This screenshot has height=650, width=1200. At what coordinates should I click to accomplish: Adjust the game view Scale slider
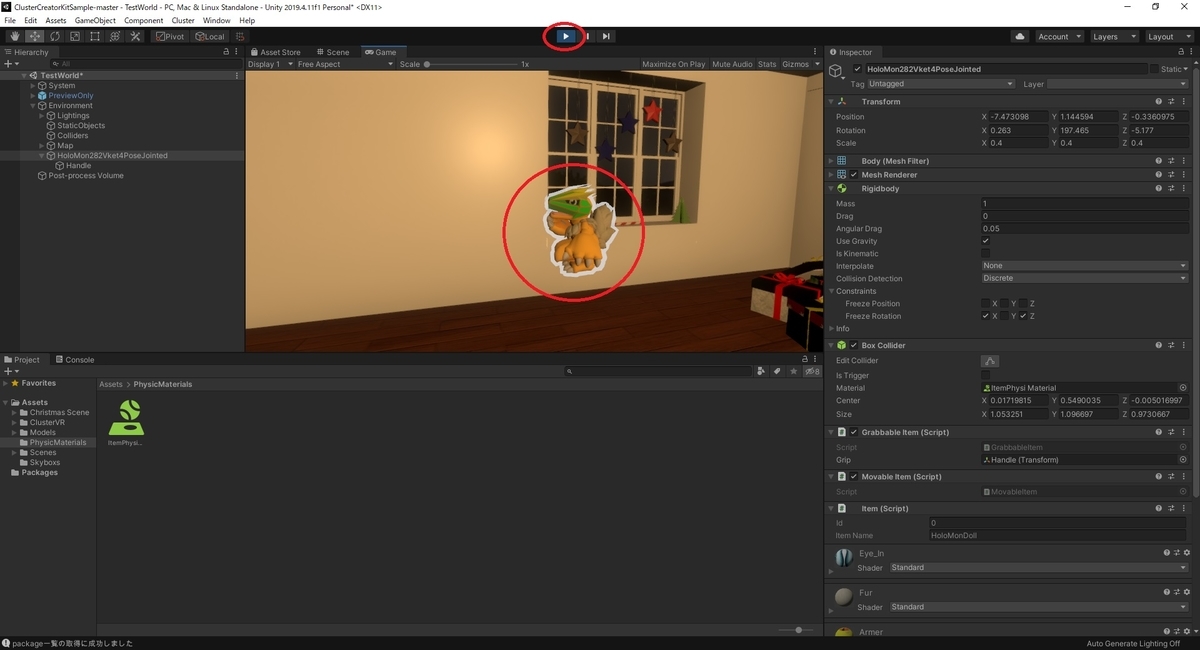470,64
